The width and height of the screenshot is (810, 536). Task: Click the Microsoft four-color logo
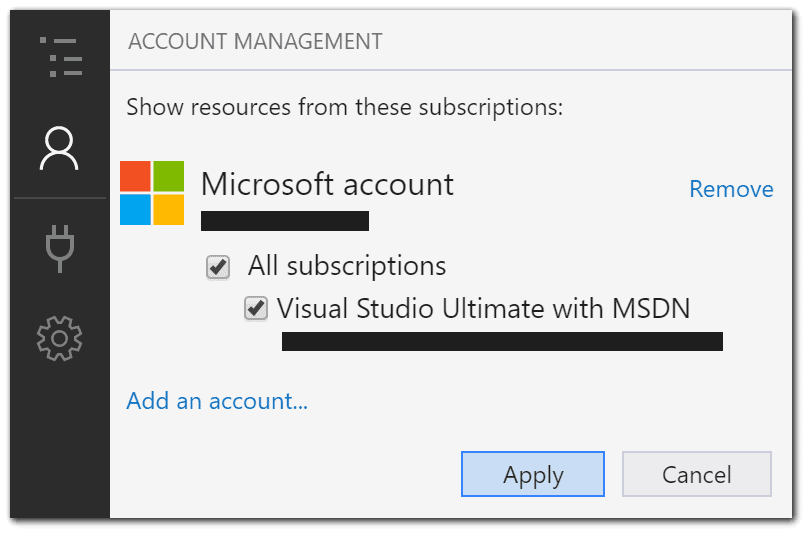coord(152,193)
